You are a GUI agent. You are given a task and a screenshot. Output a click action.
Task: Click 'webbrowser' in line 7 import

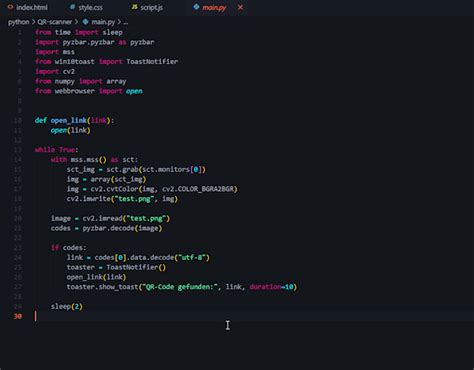(x=75, y=91)
